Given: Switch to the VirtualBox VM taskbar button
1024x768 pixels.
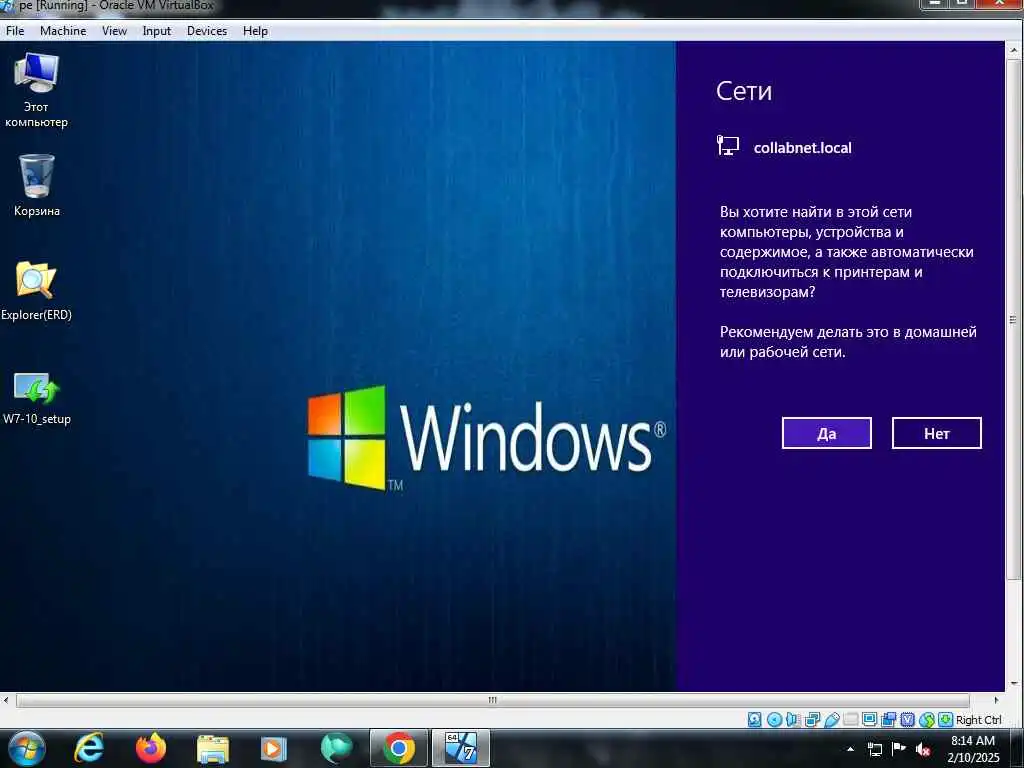Looking at the screenshot, I should point(460,748).
